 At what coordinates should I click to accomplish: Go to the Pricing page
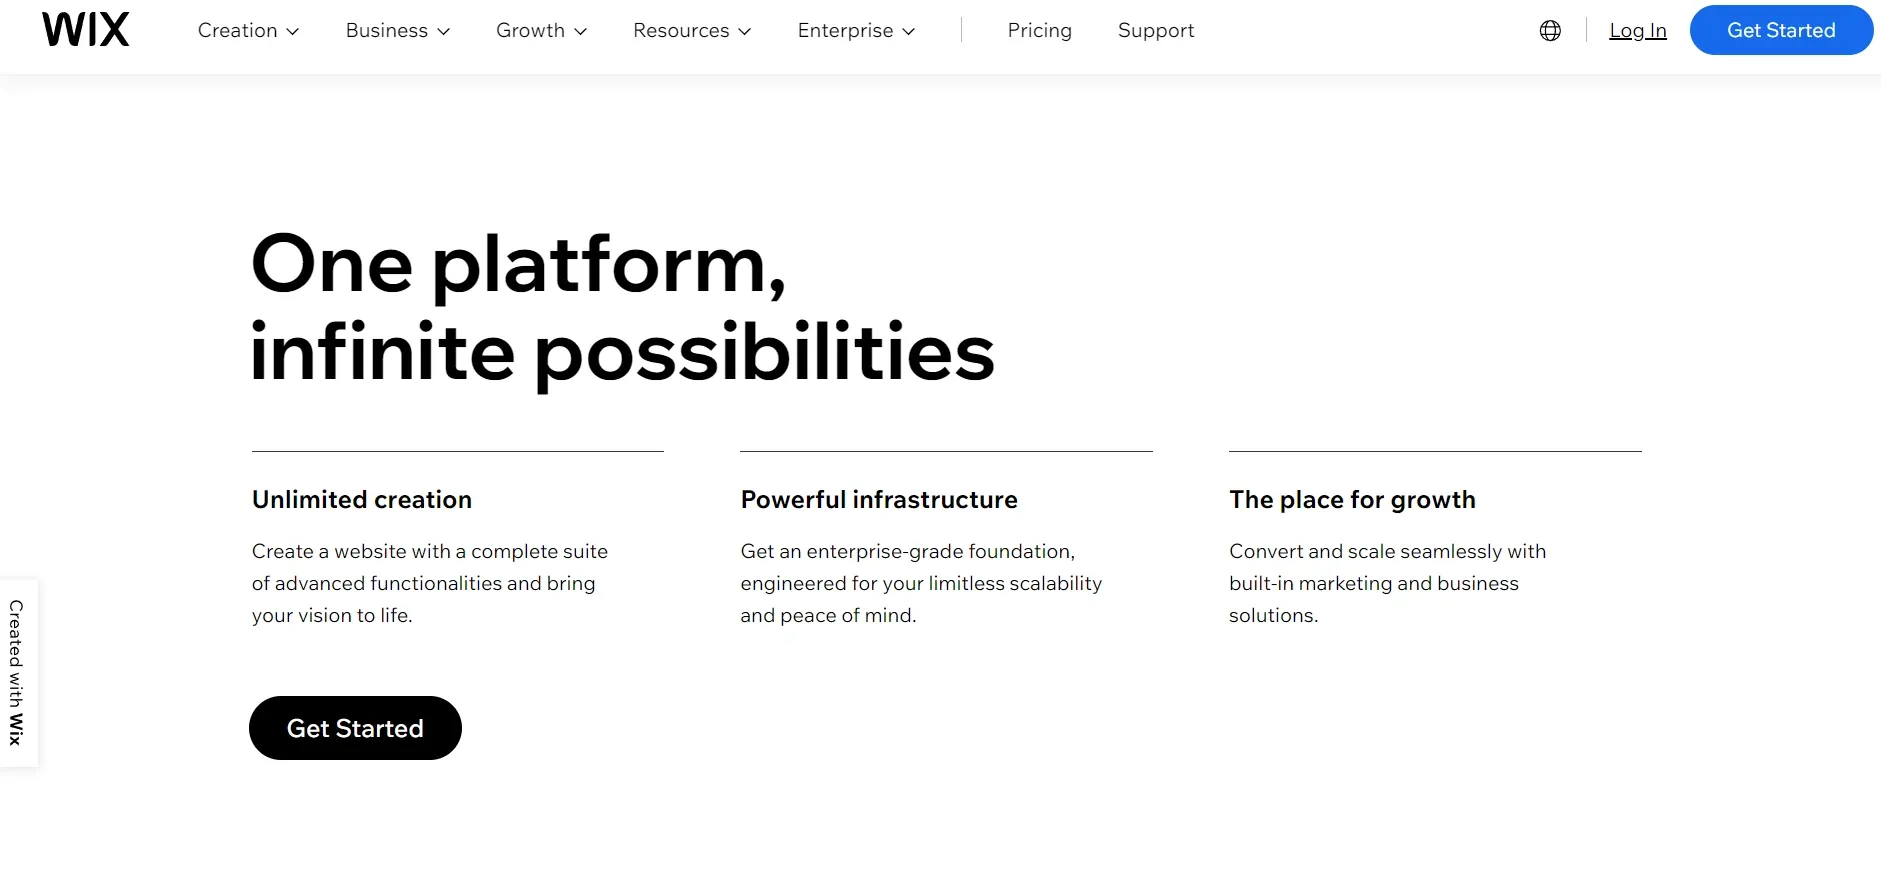pos(1039,31)
